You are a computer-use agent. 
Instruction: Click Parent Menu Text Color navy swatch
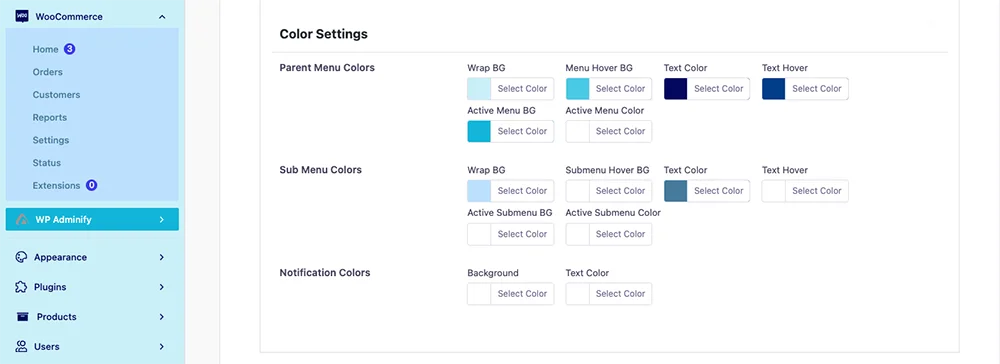(675, 89)
